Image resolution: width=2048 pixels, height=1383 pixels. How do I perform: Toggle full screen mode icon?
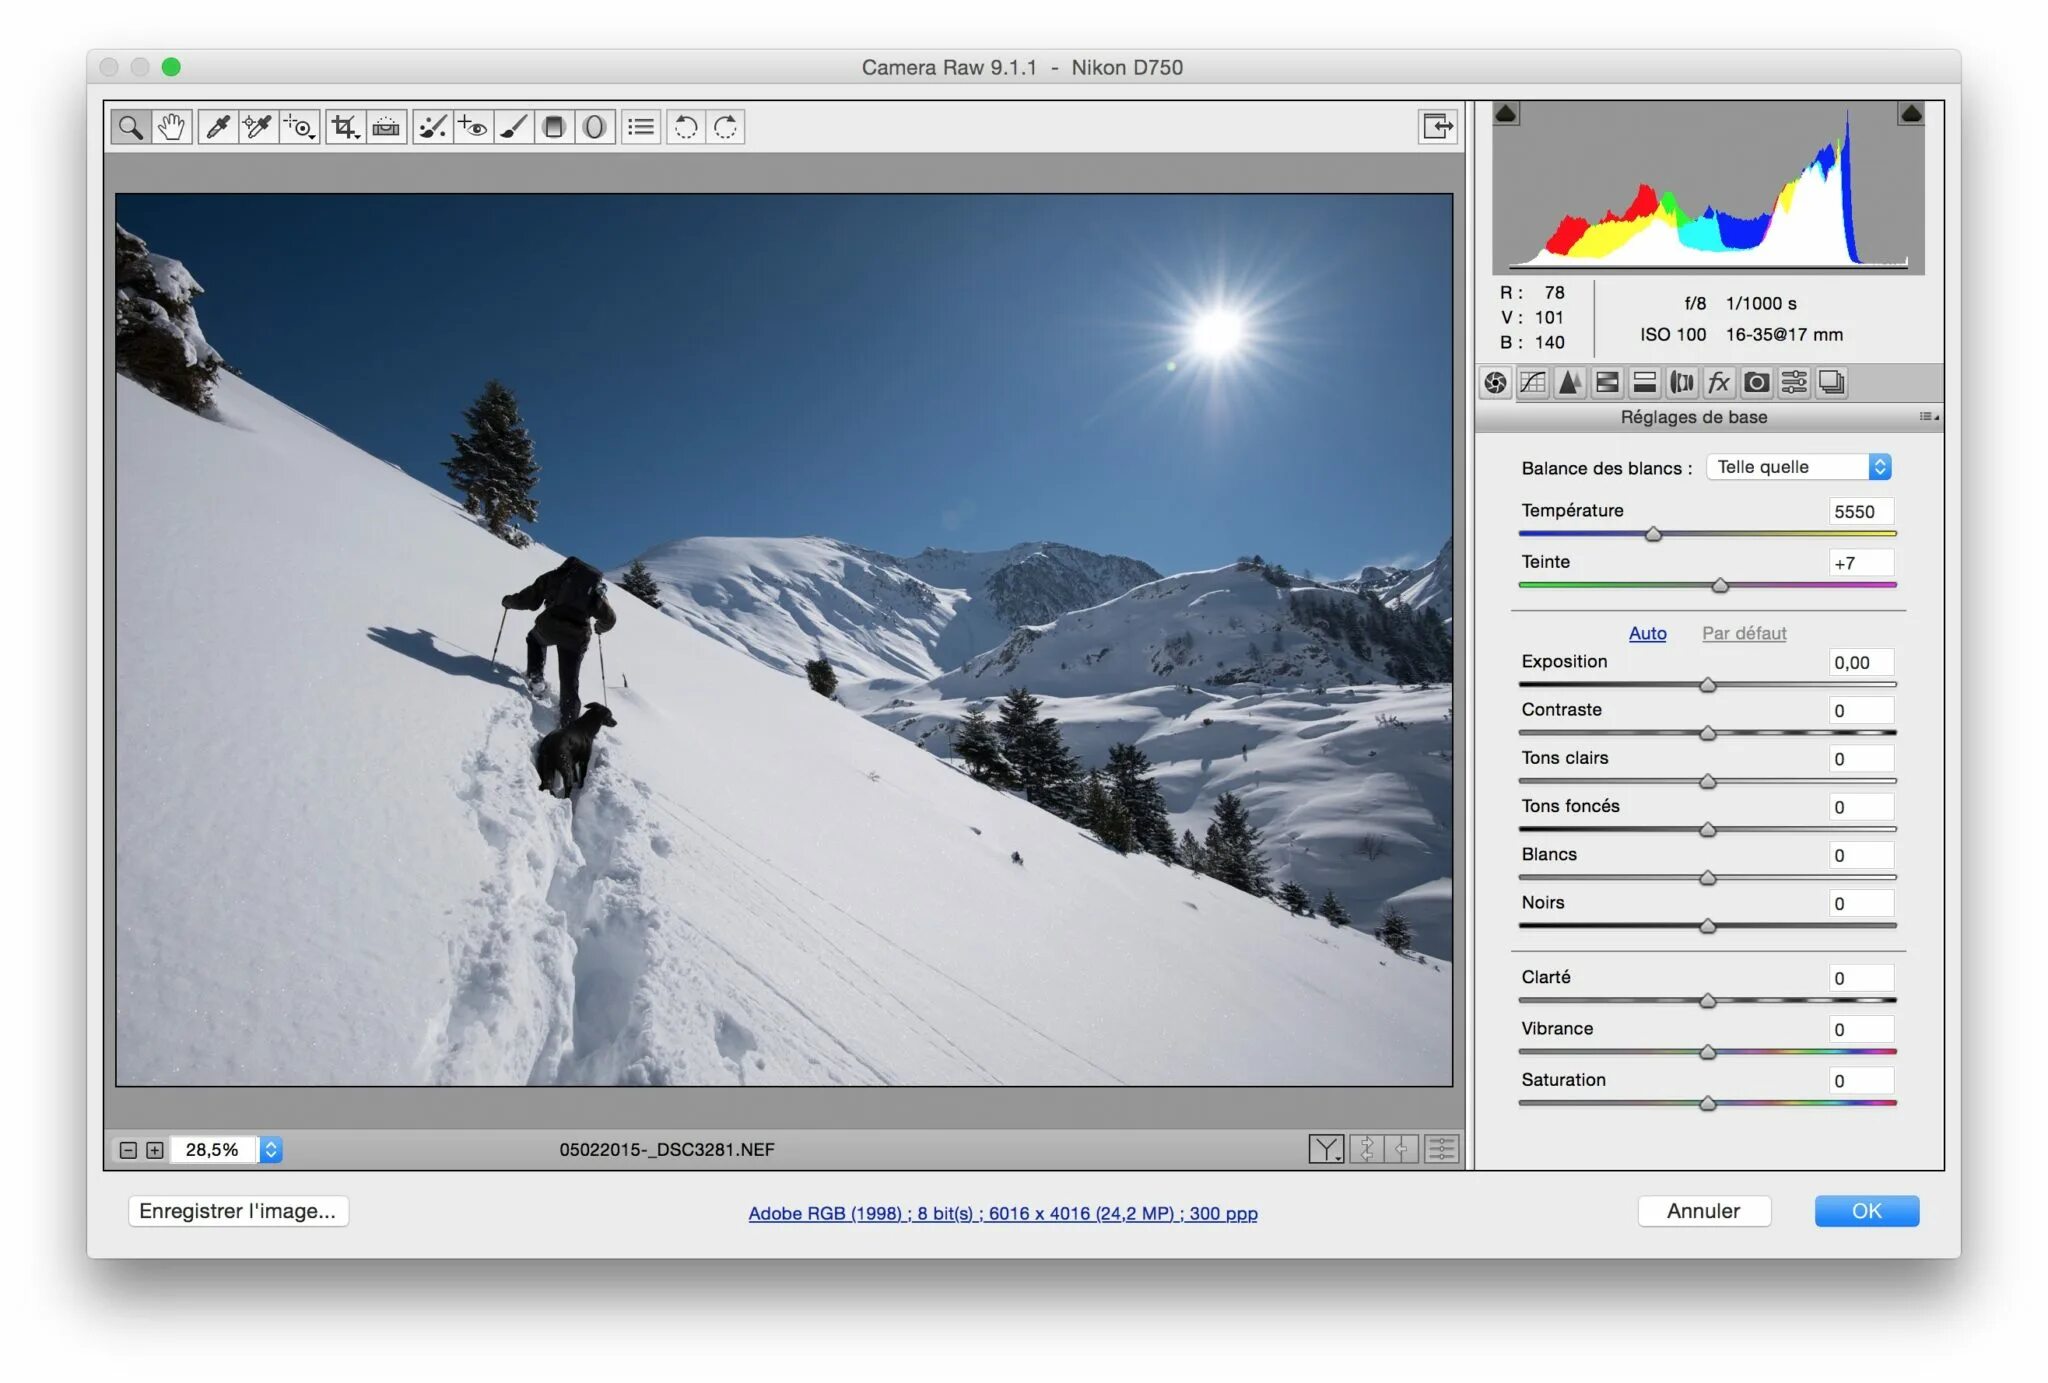(x=1437, y=126)
